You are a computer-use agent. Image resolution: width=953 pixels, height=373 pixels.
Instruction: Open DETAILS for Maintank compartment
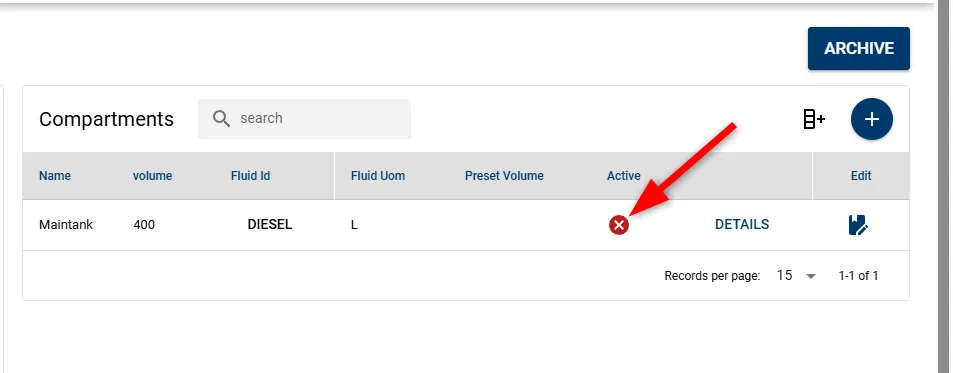pyautogui.click(x=741, y=224)
